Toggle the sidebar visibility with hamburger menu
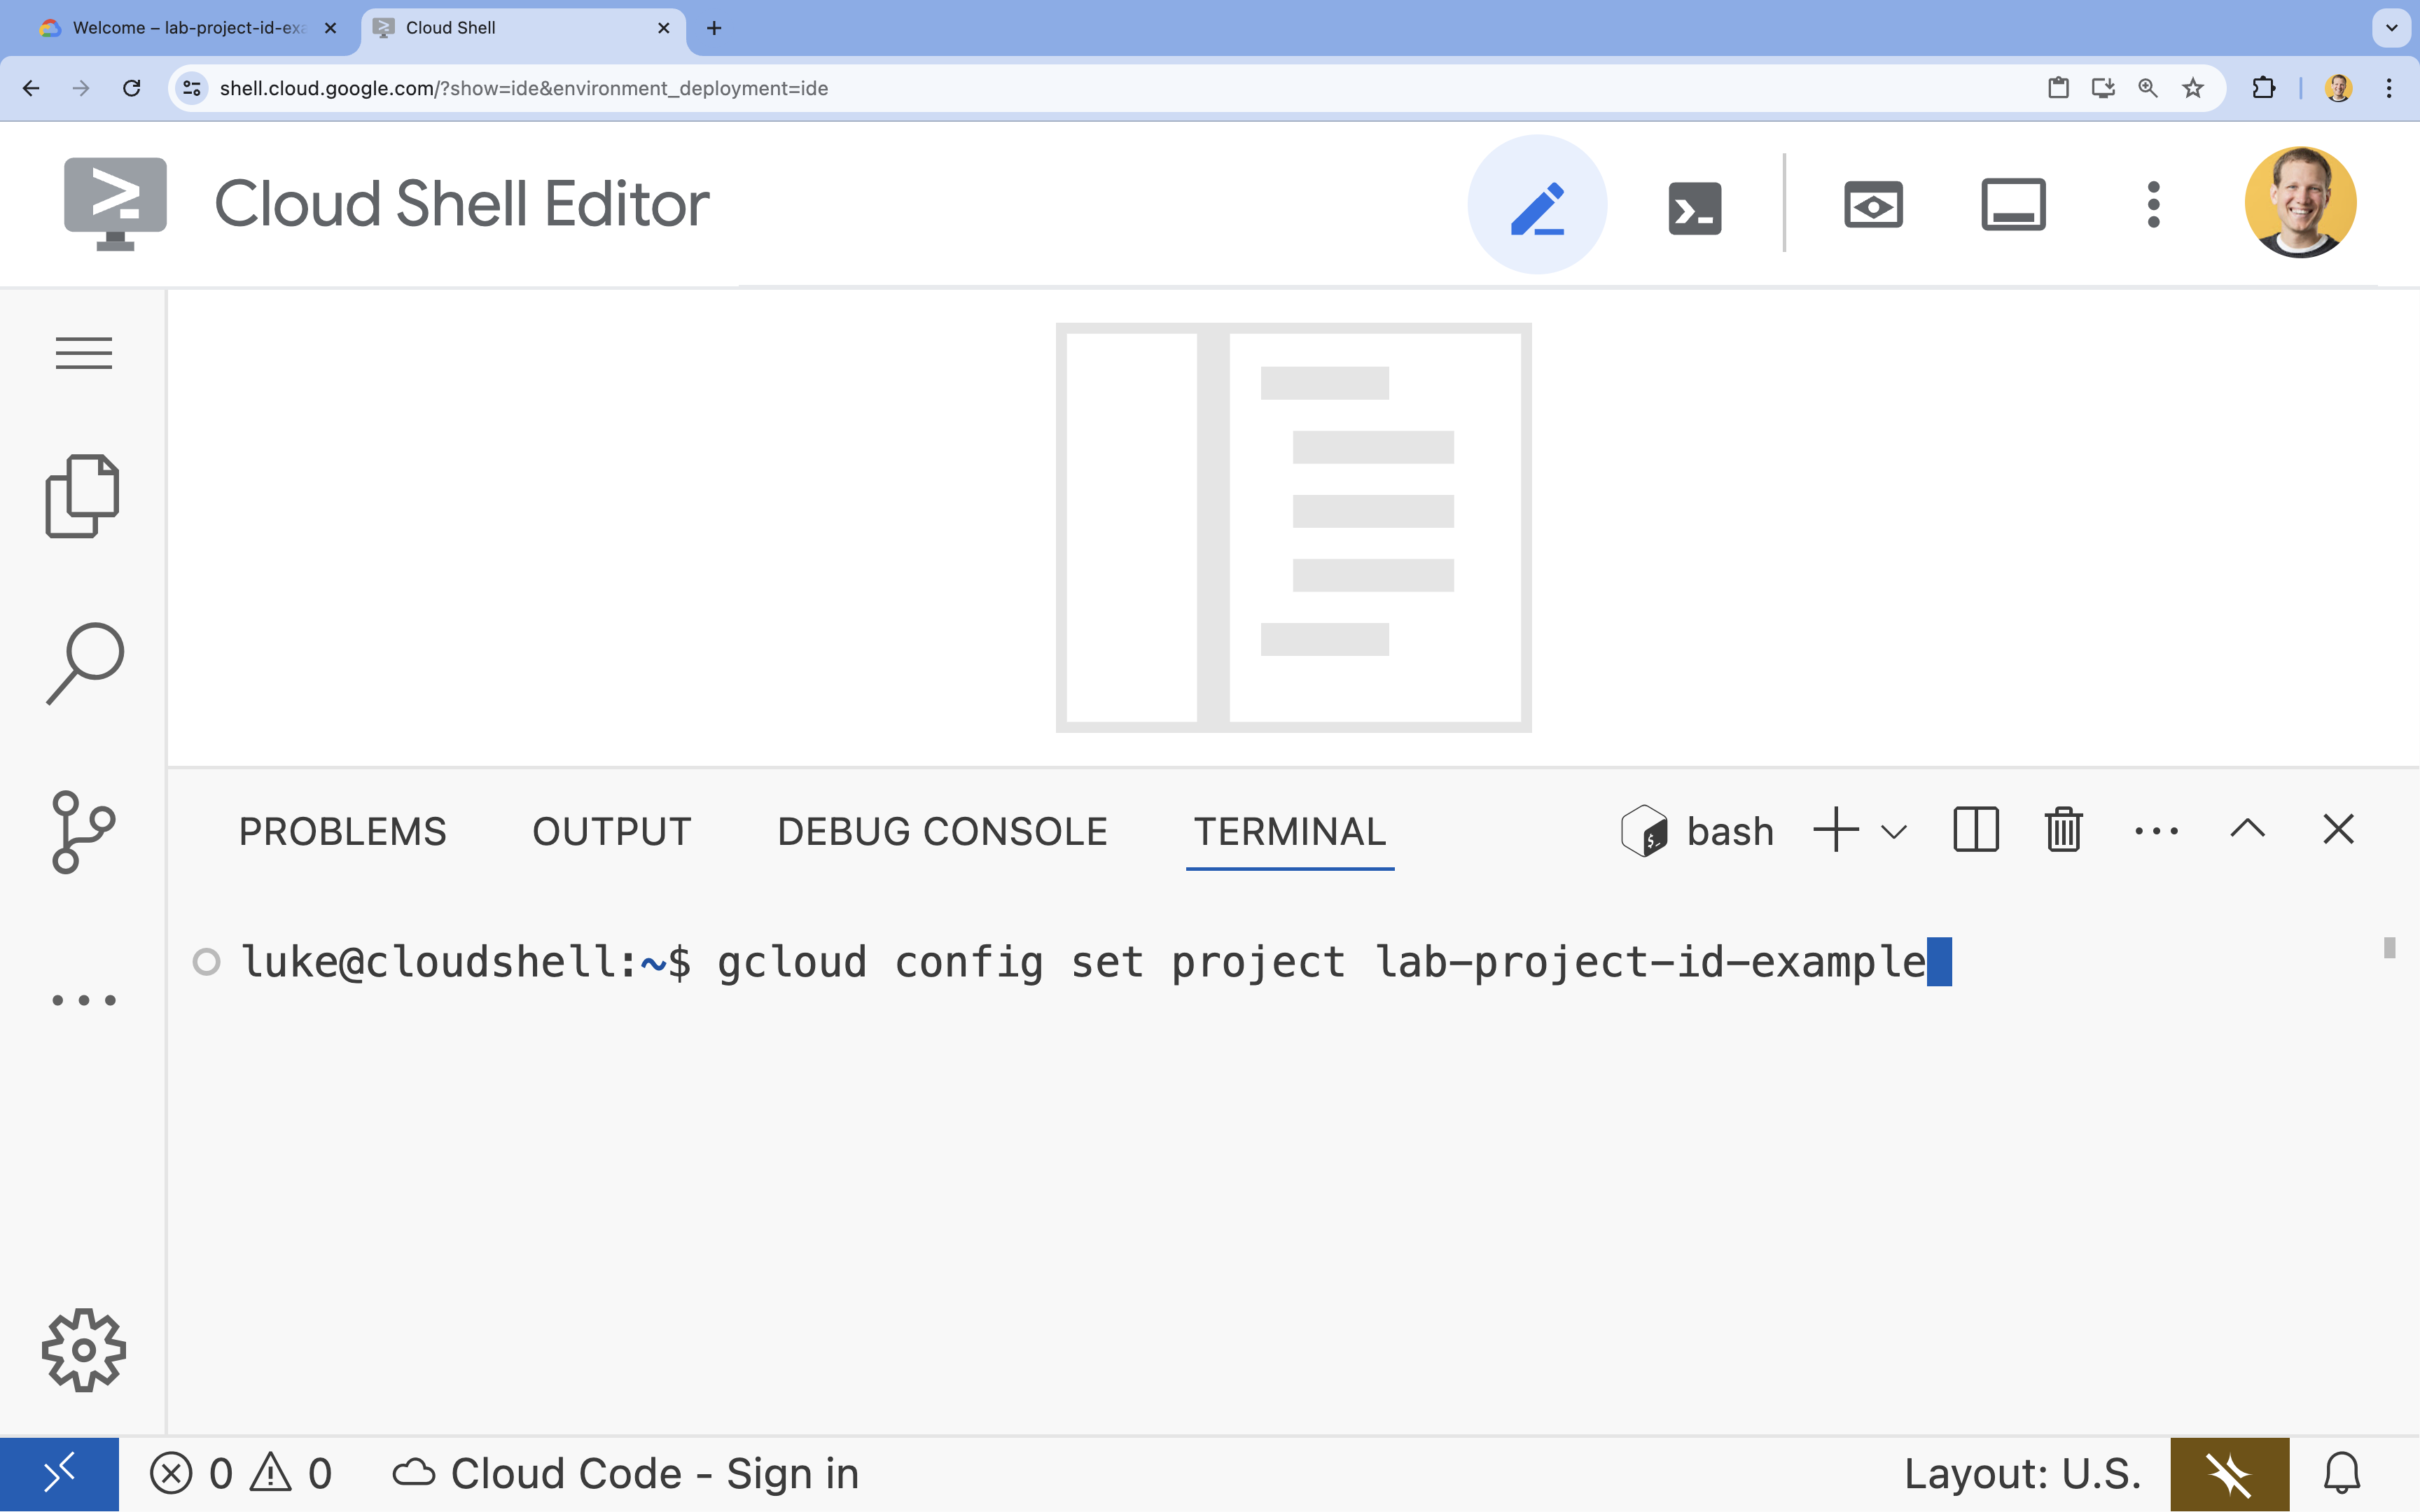Screen dimensions: 2420x1512 [x=83, y=353]
